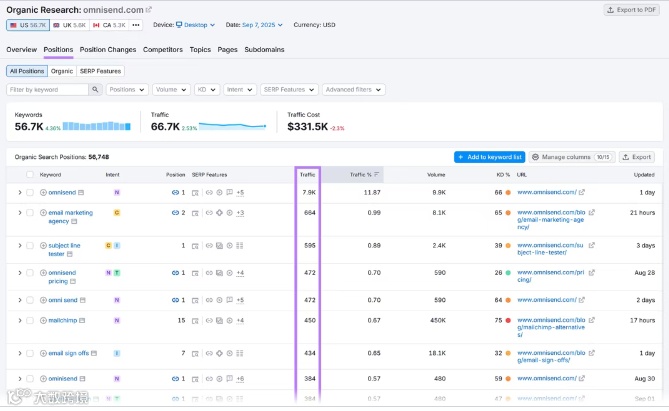Click Export to PDF button
Screen dimensions: 669x411
click(631, 10)
